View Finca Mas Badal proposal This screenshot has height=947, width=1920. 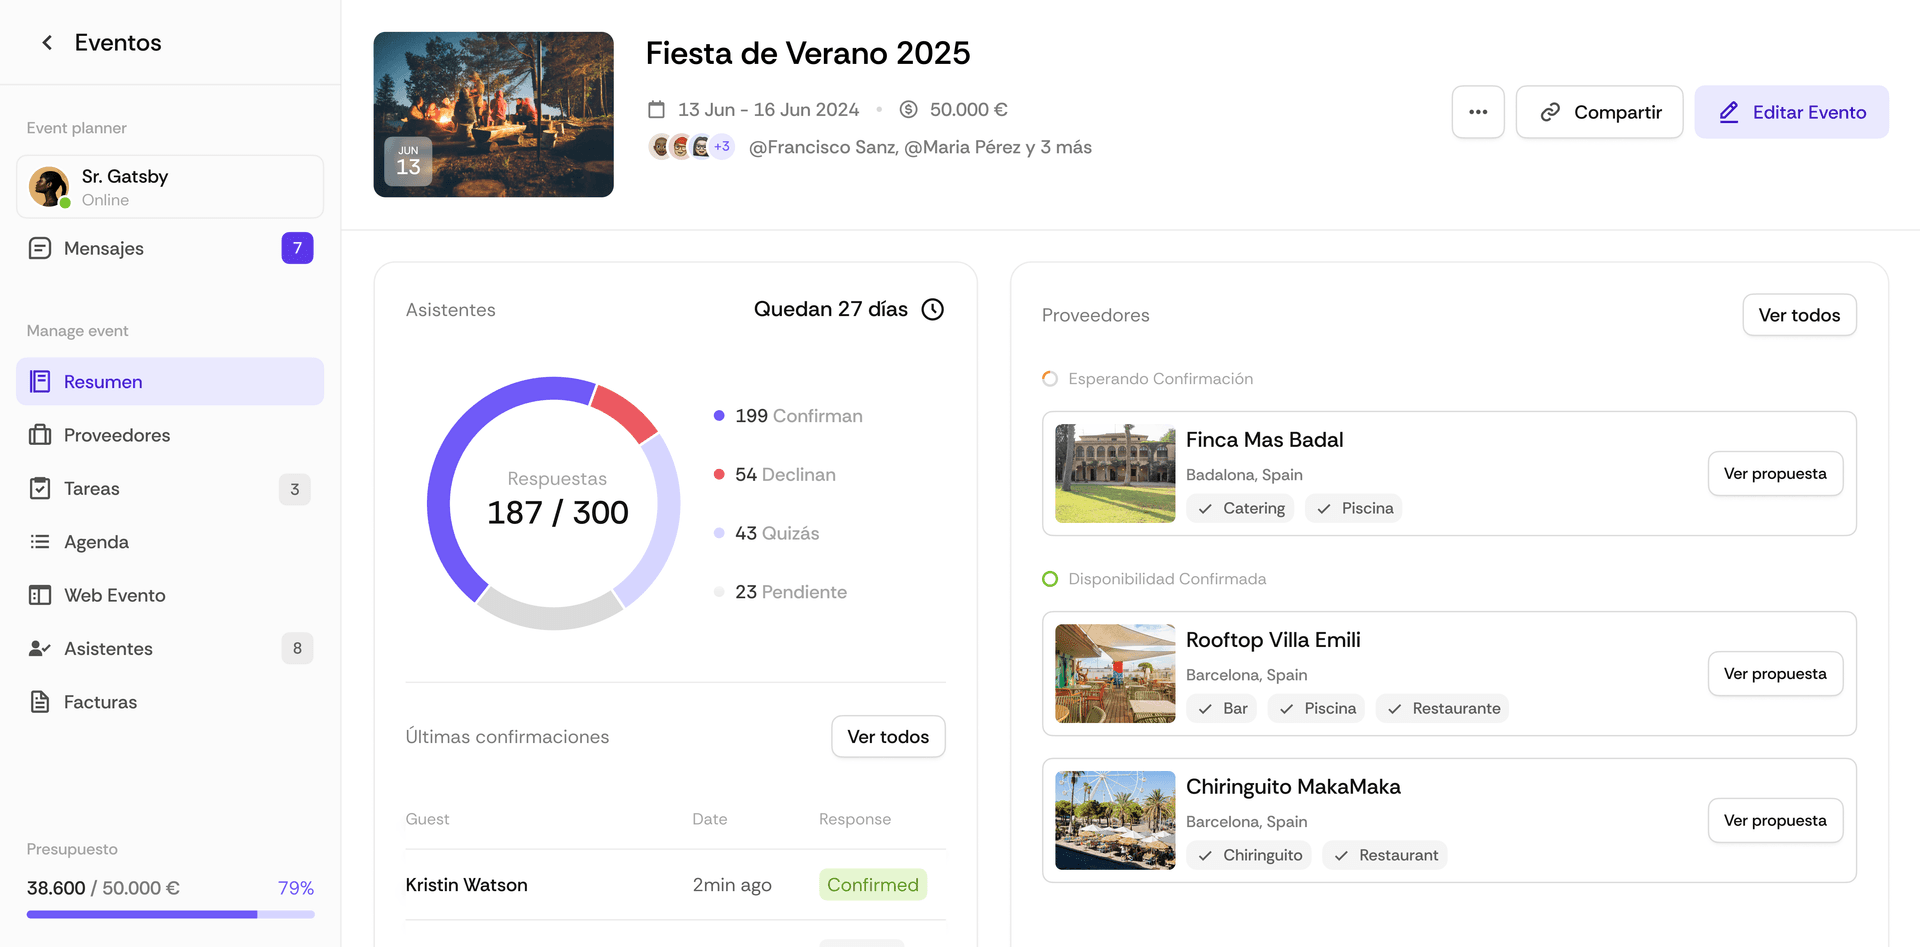1775,474
